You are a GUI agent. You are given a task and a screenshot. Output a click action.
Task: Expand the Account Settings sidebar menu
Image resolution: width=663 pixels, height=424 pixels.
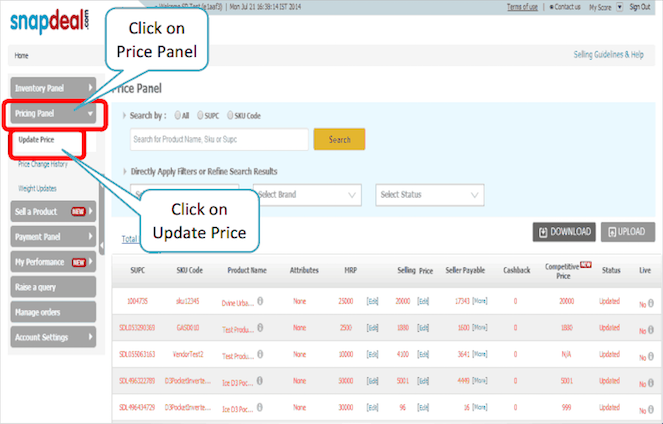(54, 337)
